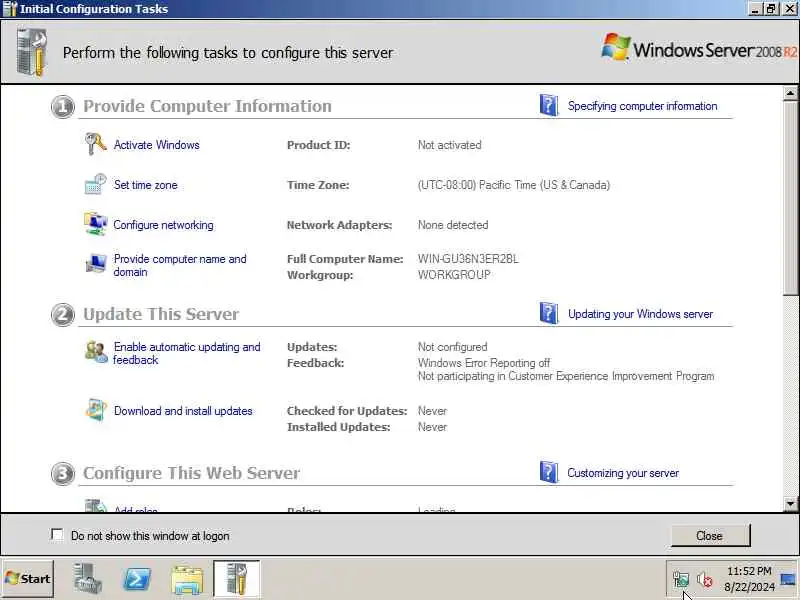Select Initial Configuration Tasks taskbar button
This screenshot has width=800, height=600.
236,579
